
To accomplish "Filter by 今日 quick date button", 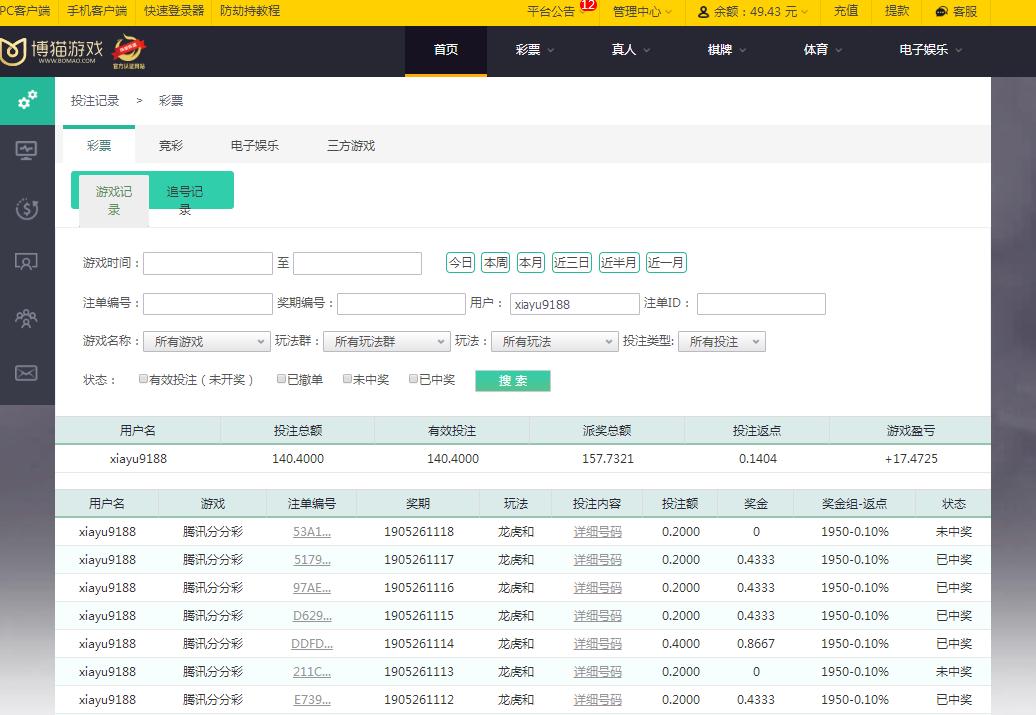I will tap(461, 262).
